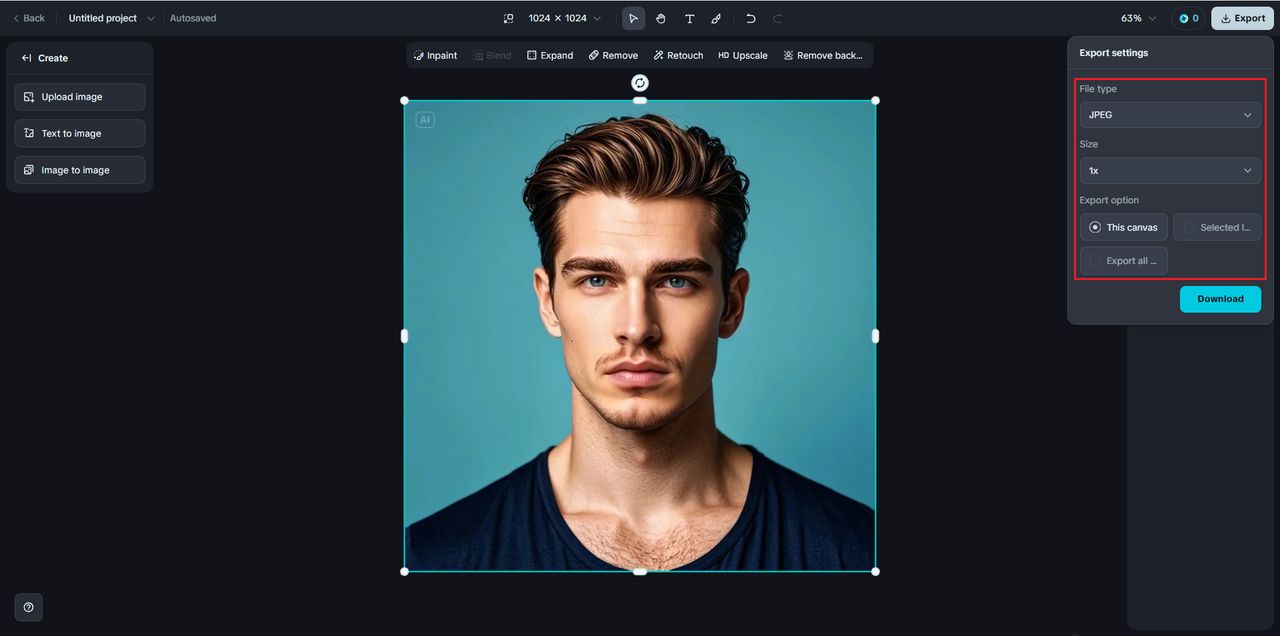Open the JPEG file type dropdown
Screen dimensions: 1280x636
(1170, 115)
